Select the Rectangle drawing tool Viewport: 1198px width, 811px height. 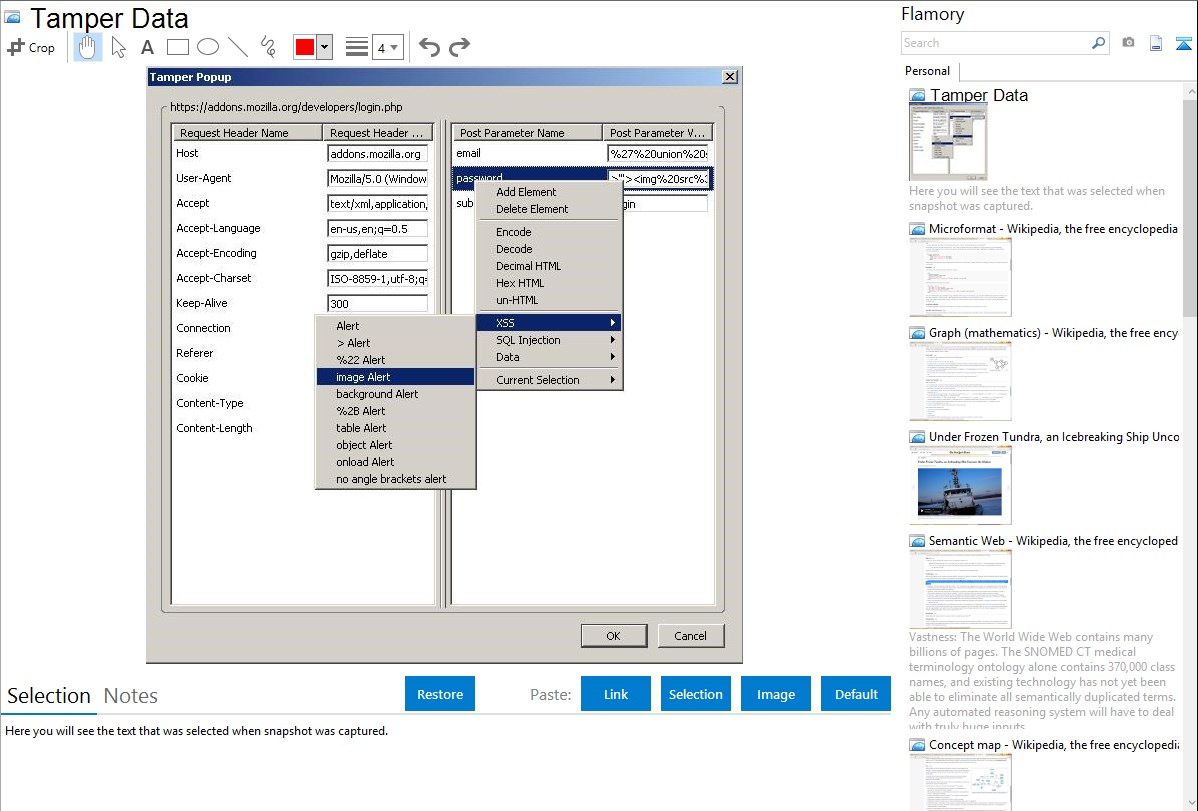(x=177, y=46)
